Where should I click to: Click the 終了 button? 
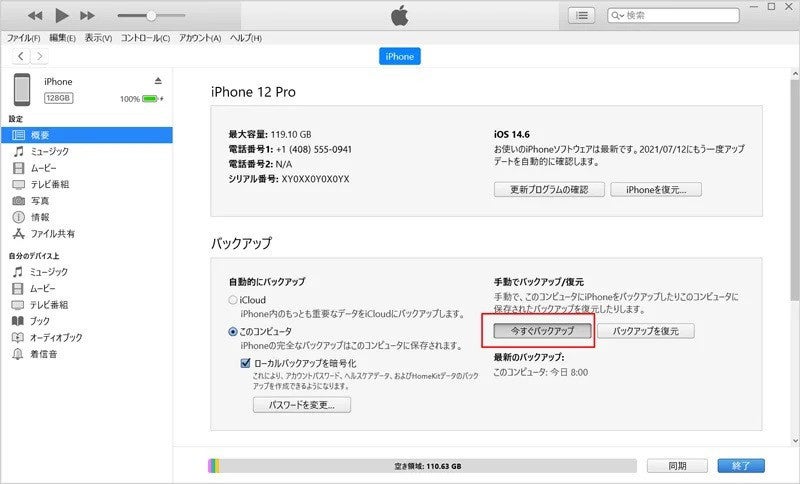(741, 466)
